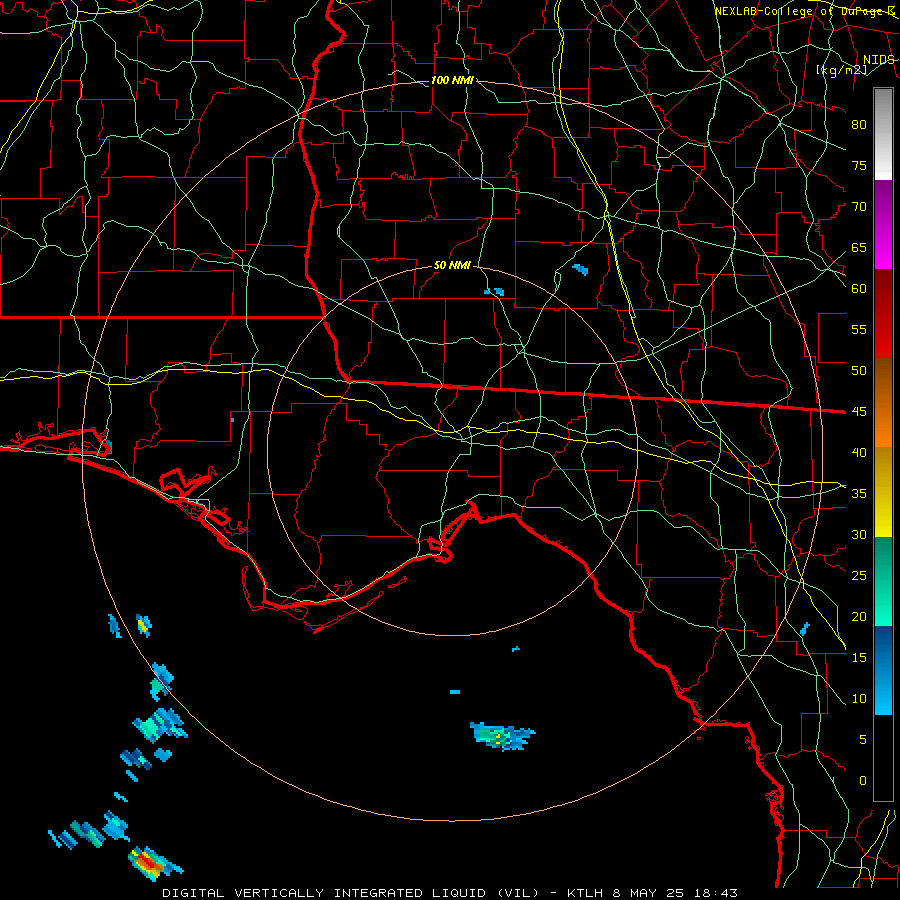Image resolution: width=900 pixels, height=900 pixels.
Task: Pick the brown-orange segment of the VIL scale
Action: pyautogui.click(x=883, y=402)
